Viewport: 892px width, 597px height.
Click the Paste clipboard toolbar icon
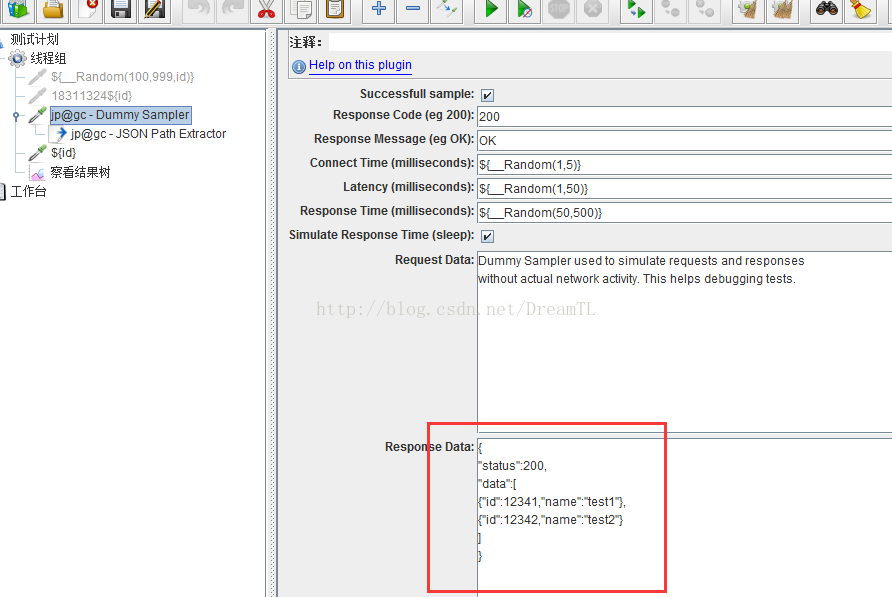(335, 9)
